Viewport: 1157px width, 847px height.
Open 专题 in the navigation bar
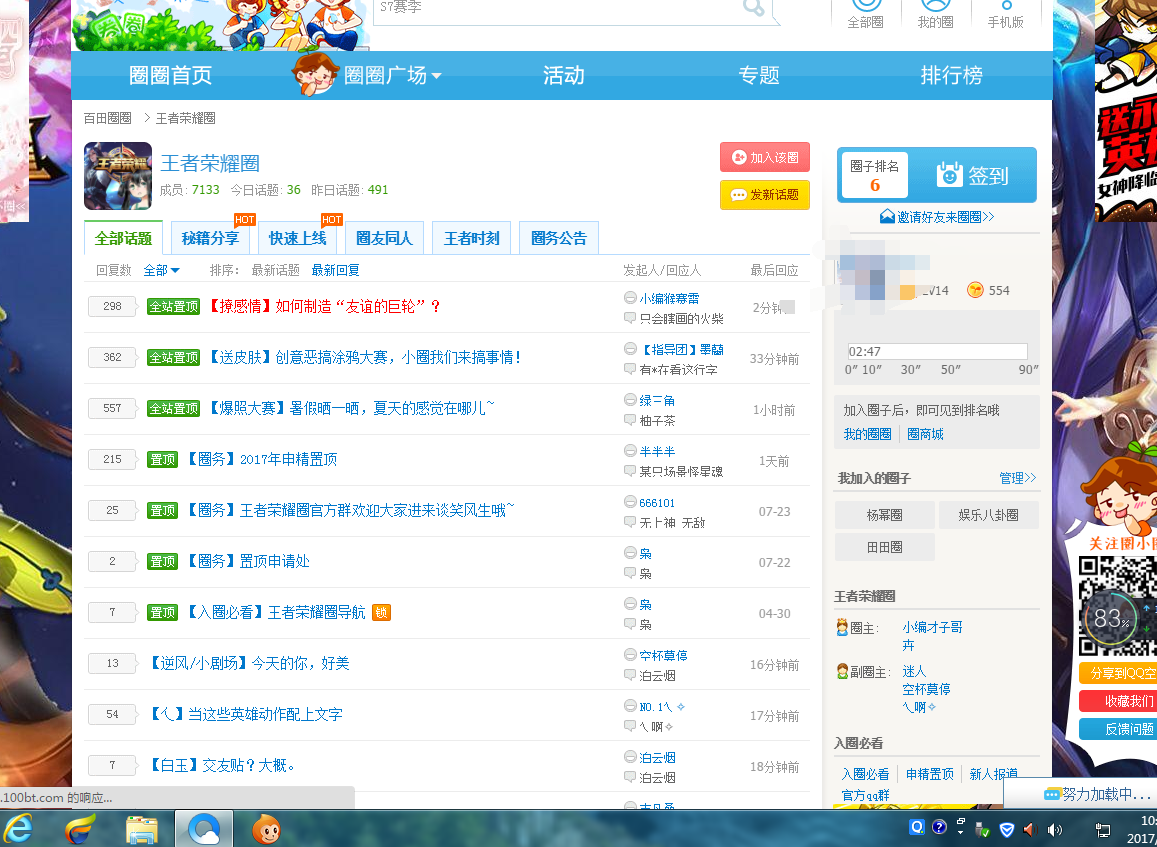click(x=759, y=75)
